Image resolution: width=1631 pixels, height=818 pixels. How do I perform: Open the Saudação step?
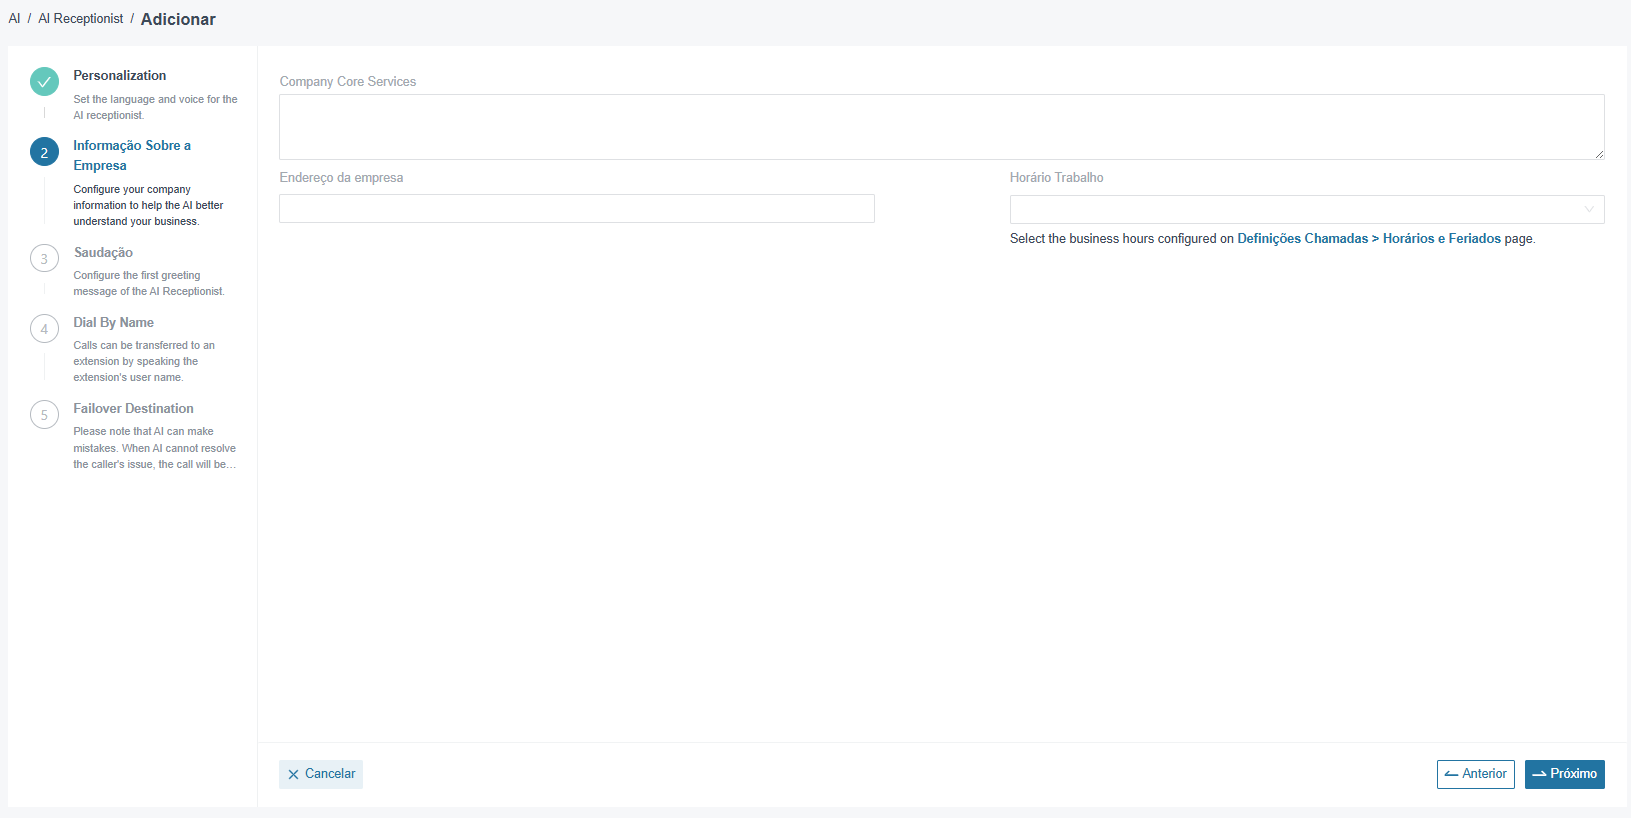click(103, 253)
